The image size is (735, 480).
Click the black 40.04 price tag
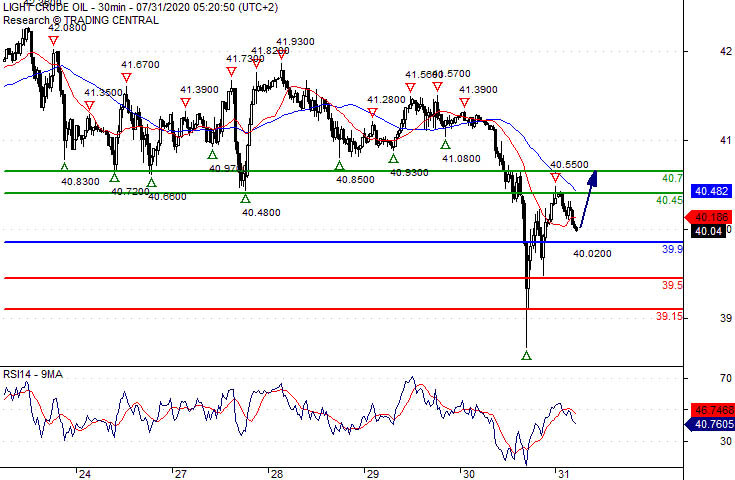[x=708, y=231]
